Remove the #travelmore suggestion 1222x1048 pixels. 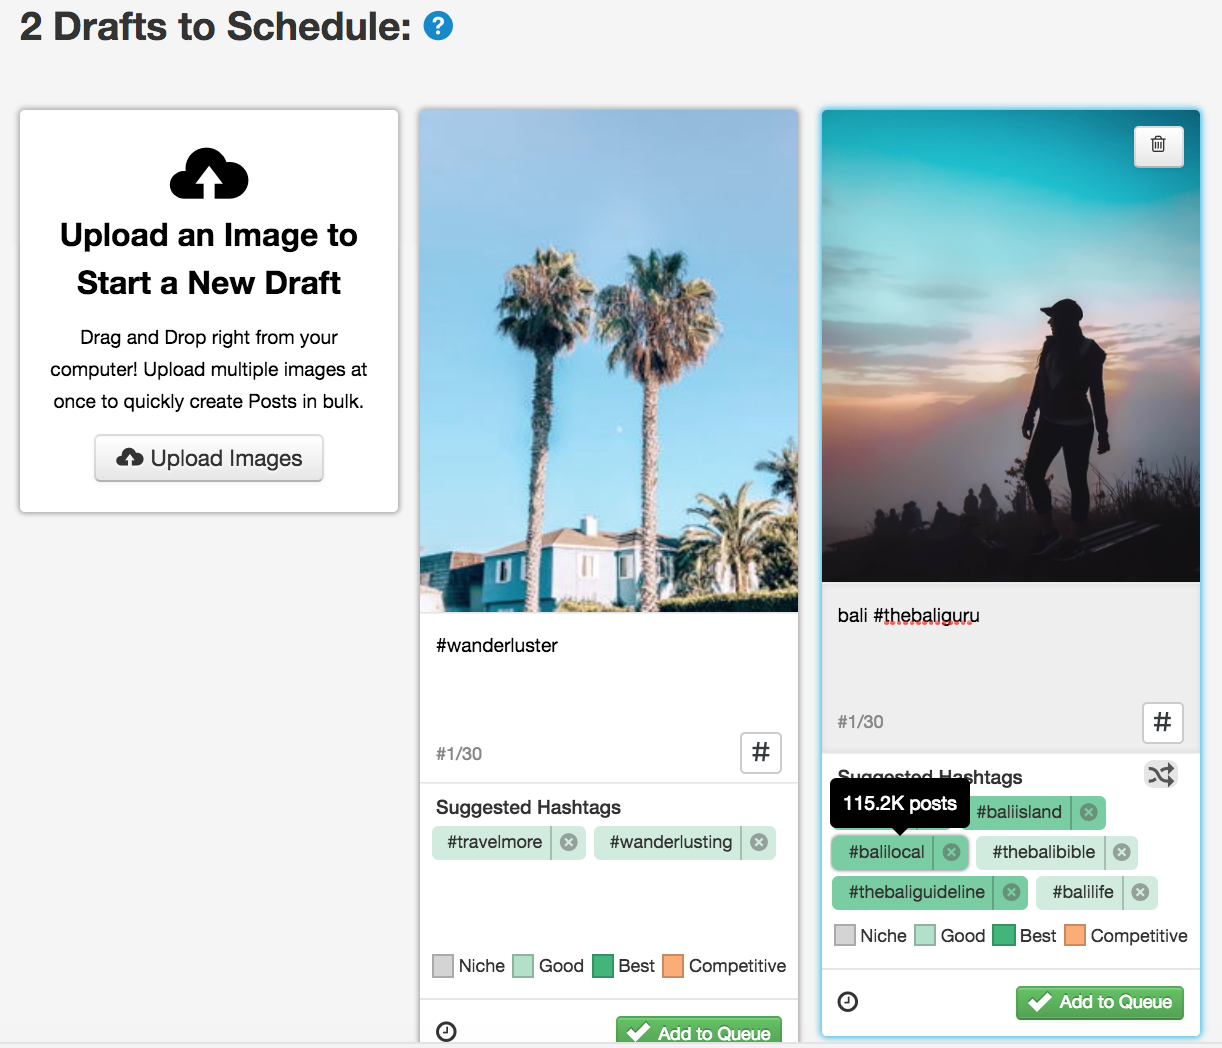click(569, 842)
